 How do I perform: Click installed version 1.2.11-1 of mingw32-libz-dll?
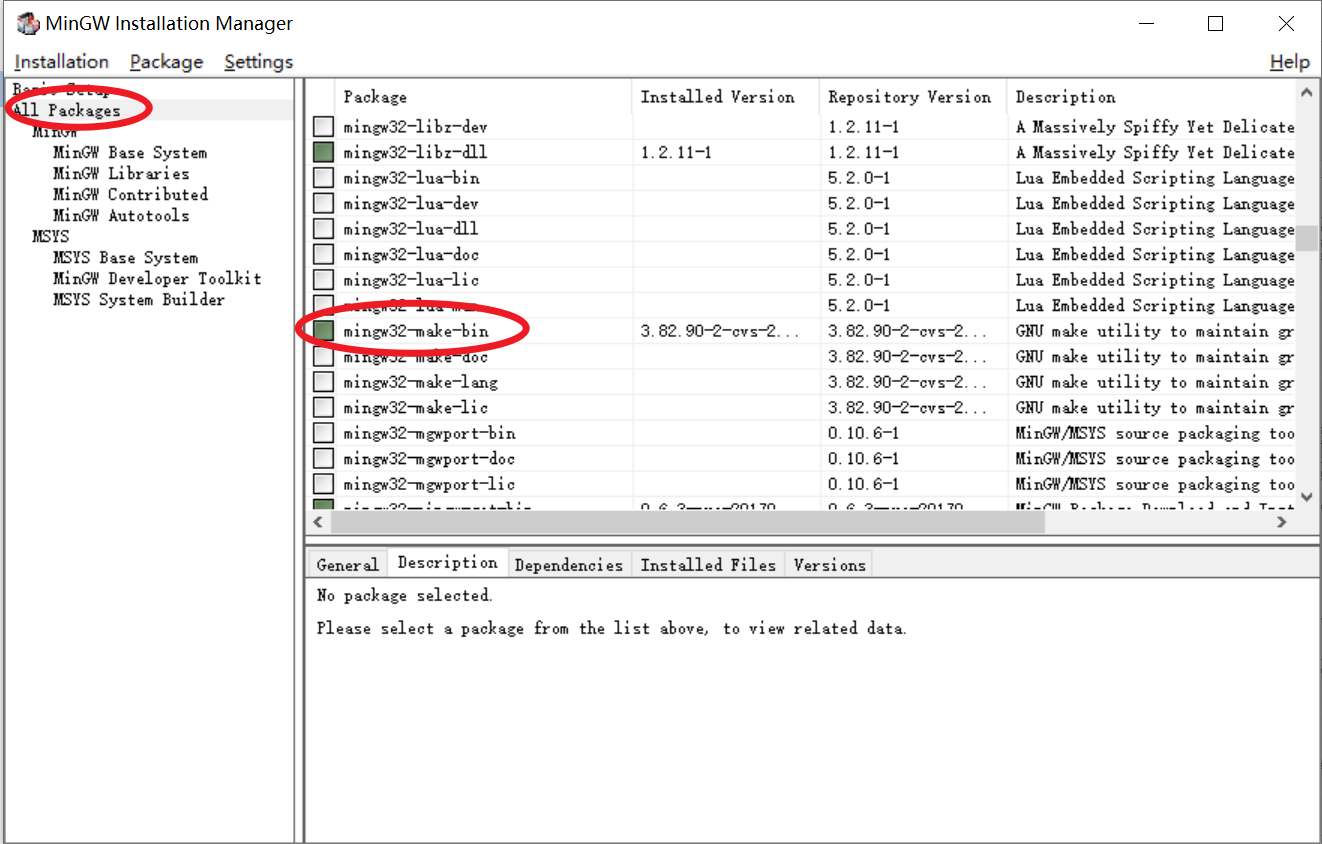tap(677, 152)
